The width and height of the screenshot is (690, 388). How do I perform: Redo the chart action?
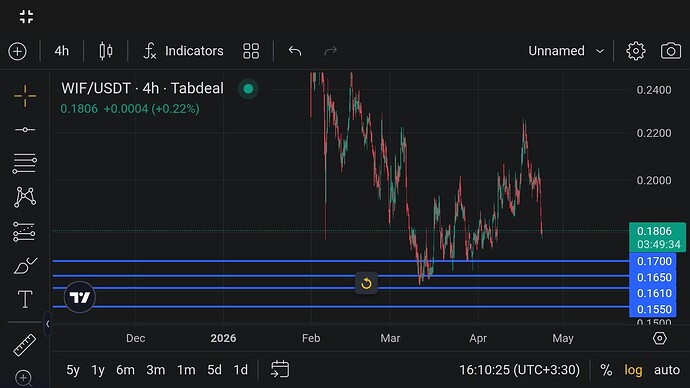[x=330, y=51]
